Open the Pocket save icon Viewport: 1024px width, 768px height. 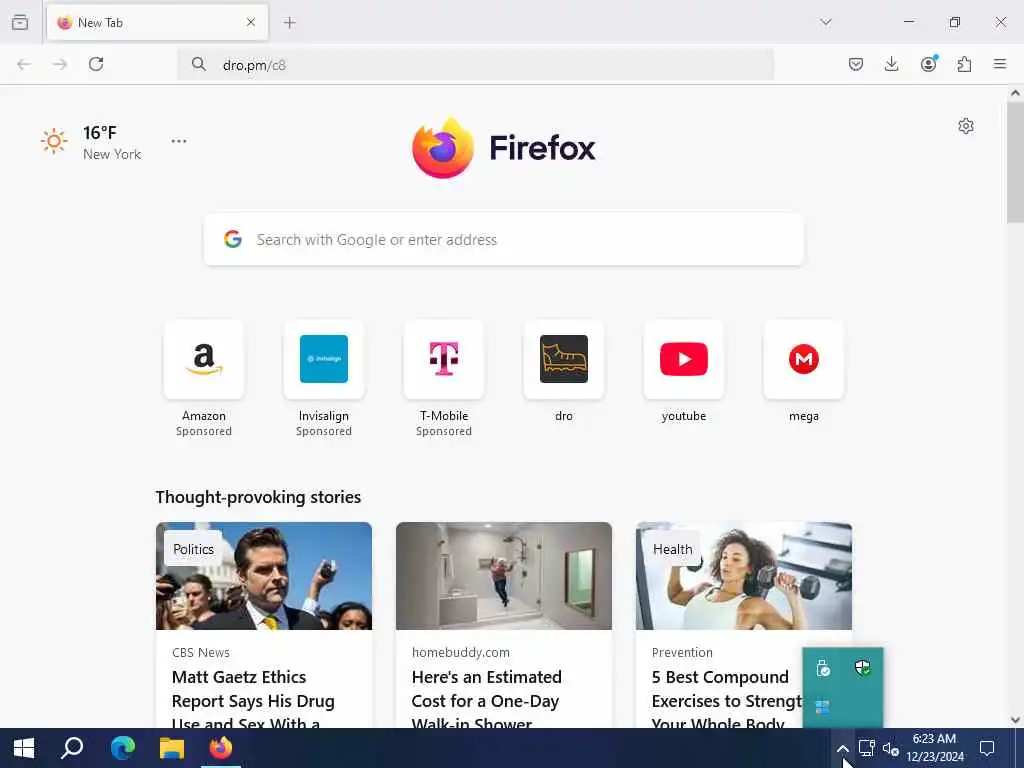(856, 64)
